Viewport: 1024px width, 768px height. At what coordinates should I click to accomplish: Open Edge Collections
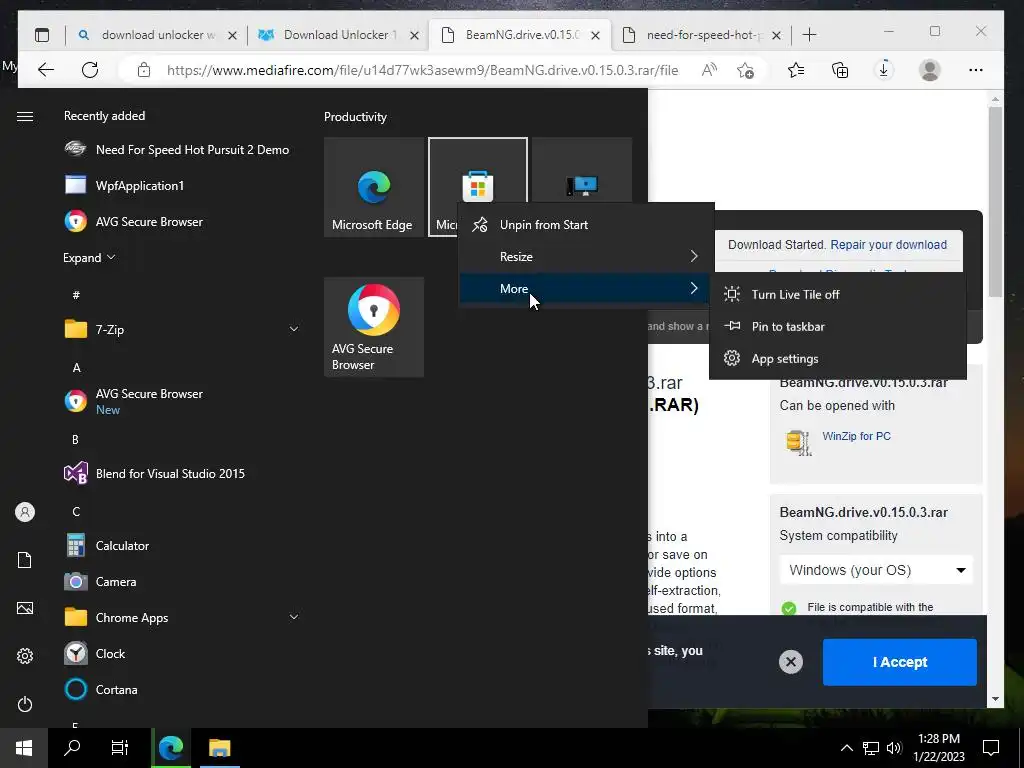tap(840, 70)
